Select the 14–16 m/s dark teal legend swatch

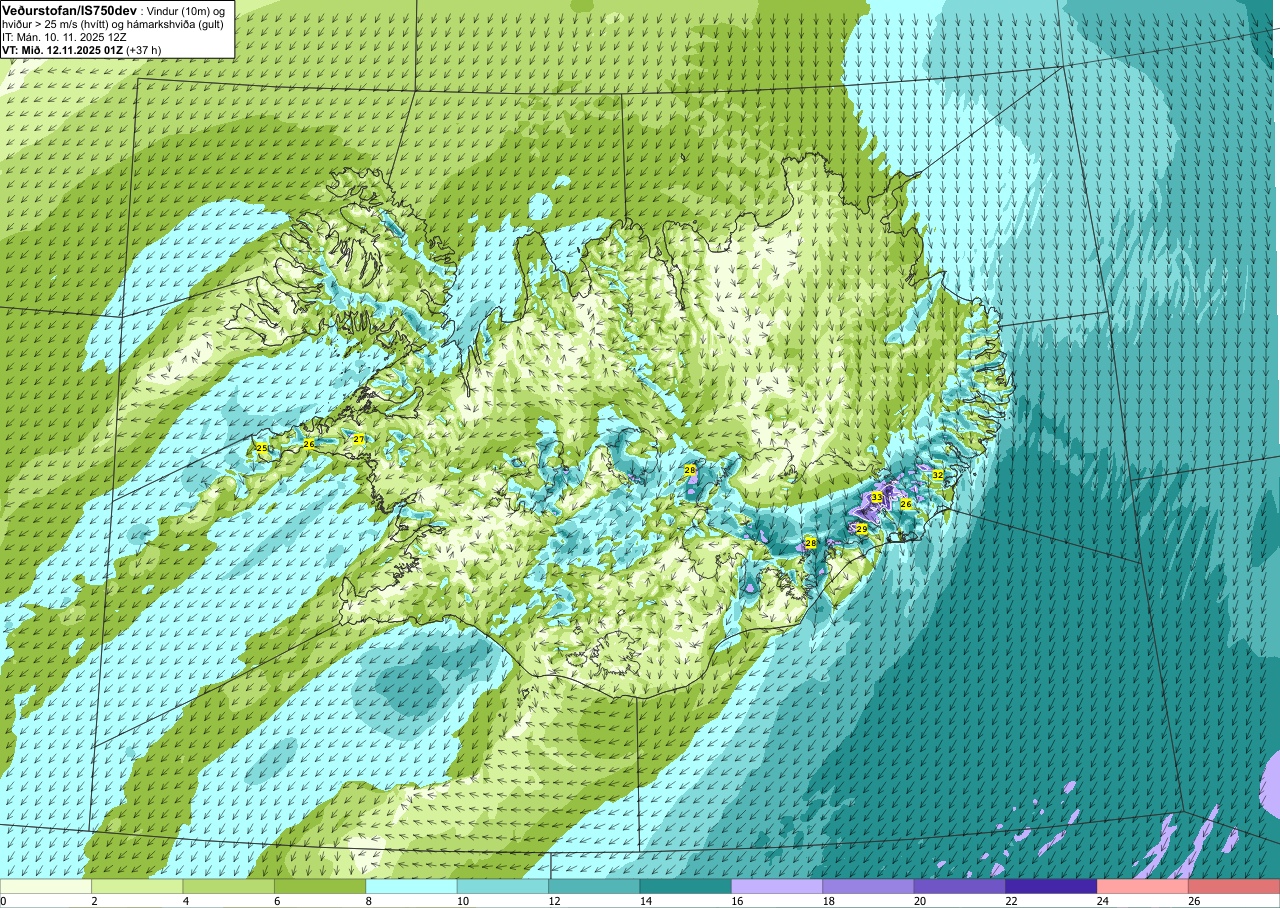[x=686, y=886]
